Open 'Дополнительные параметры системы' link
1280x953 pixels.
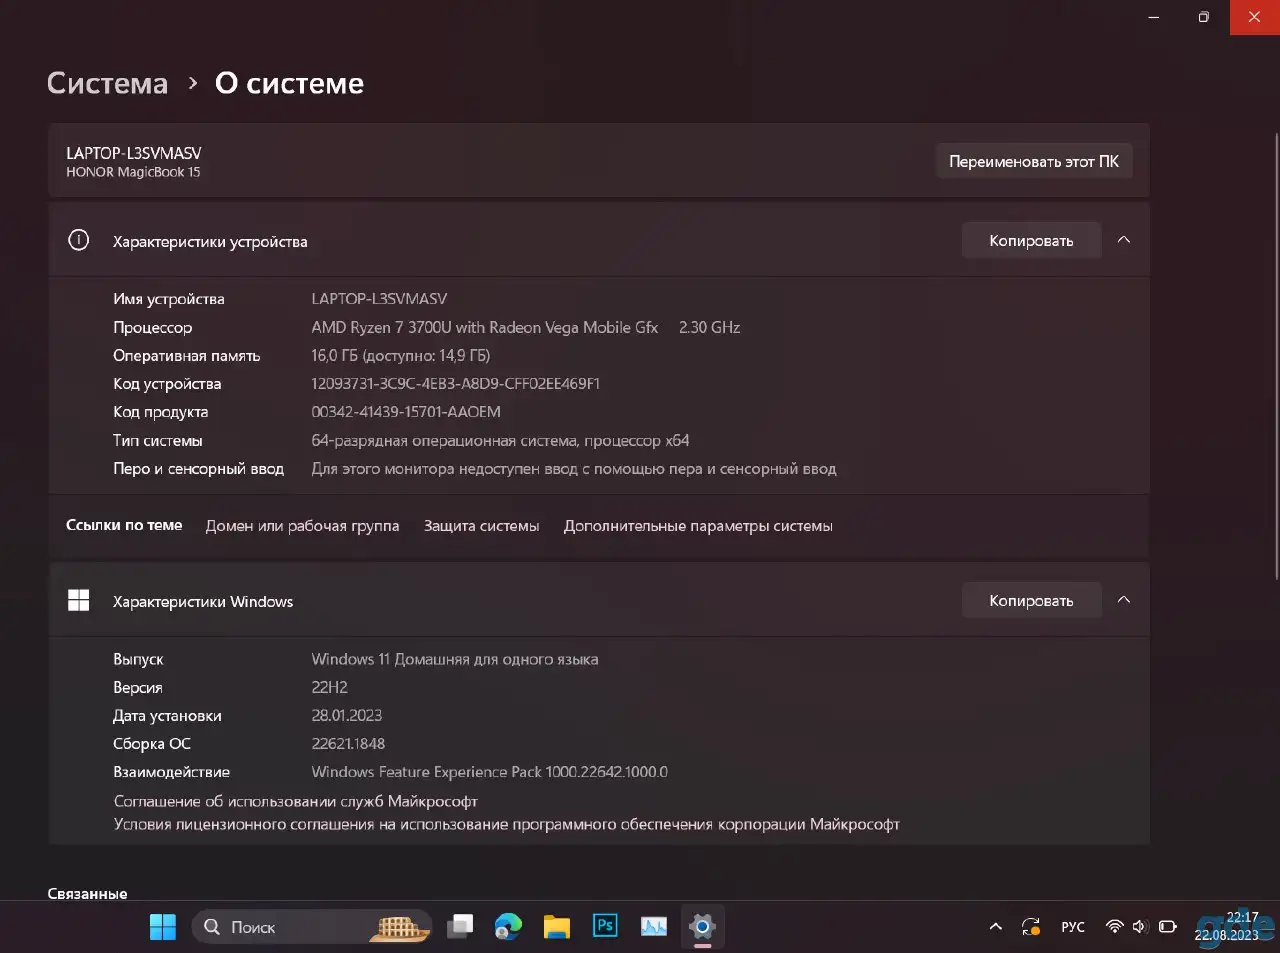698,526
